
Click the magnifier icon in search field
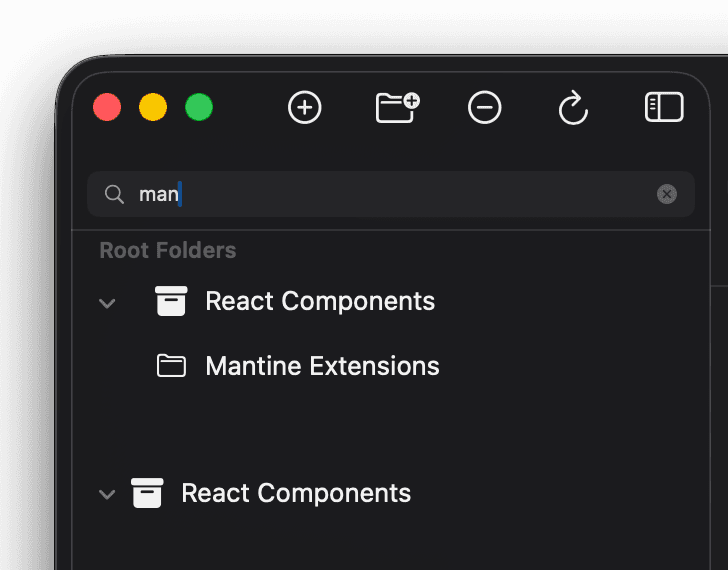pos(114,194)
